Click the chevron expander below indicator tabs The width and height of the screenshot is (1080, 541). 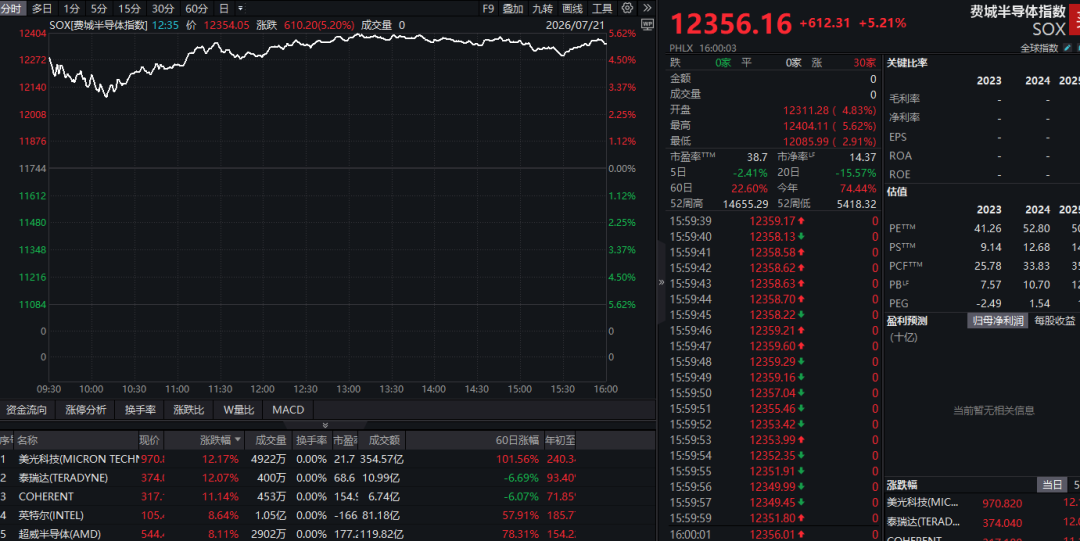click(325, 425)
